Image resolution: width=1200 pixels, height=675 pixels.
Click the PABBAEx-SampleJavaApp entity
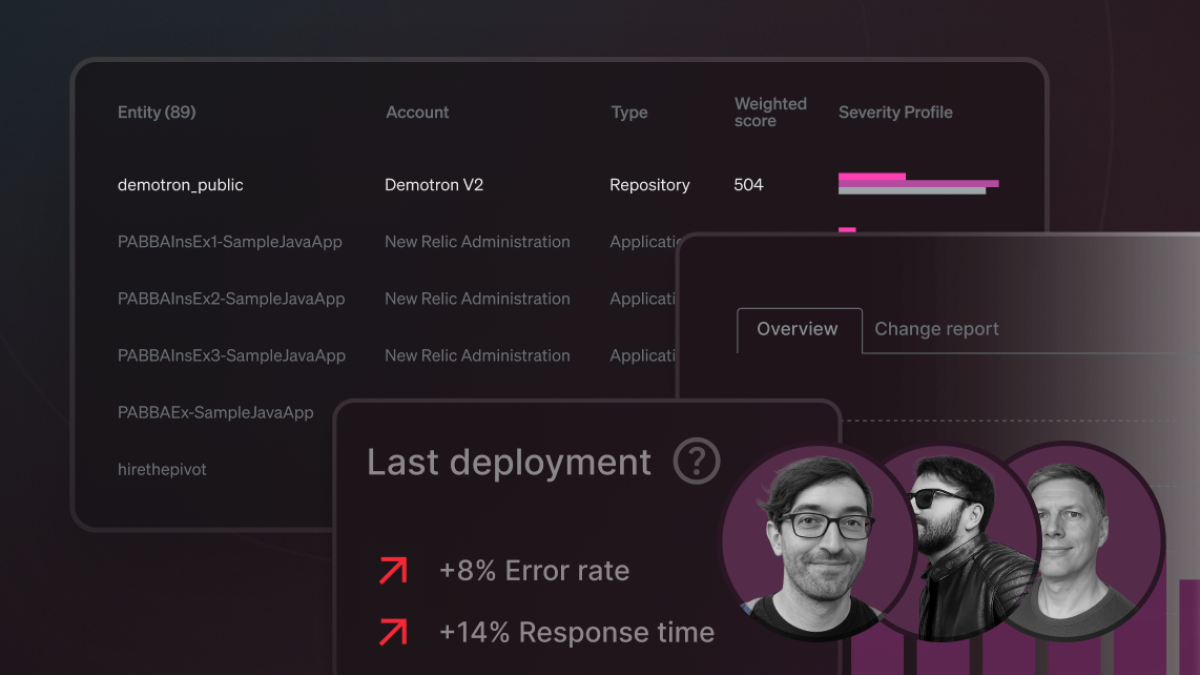pos(215,413)
